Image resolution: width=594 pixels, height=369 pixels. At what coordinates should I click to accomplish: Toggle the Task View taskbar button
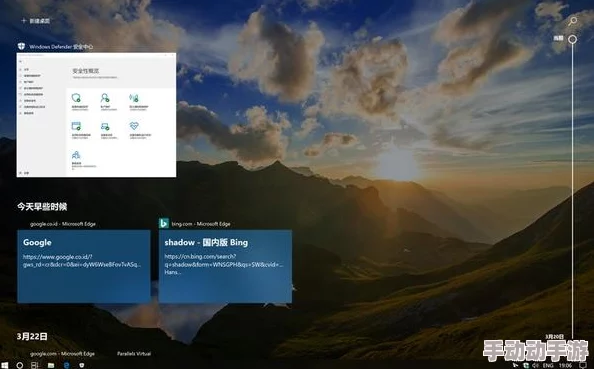pos(34,365)
